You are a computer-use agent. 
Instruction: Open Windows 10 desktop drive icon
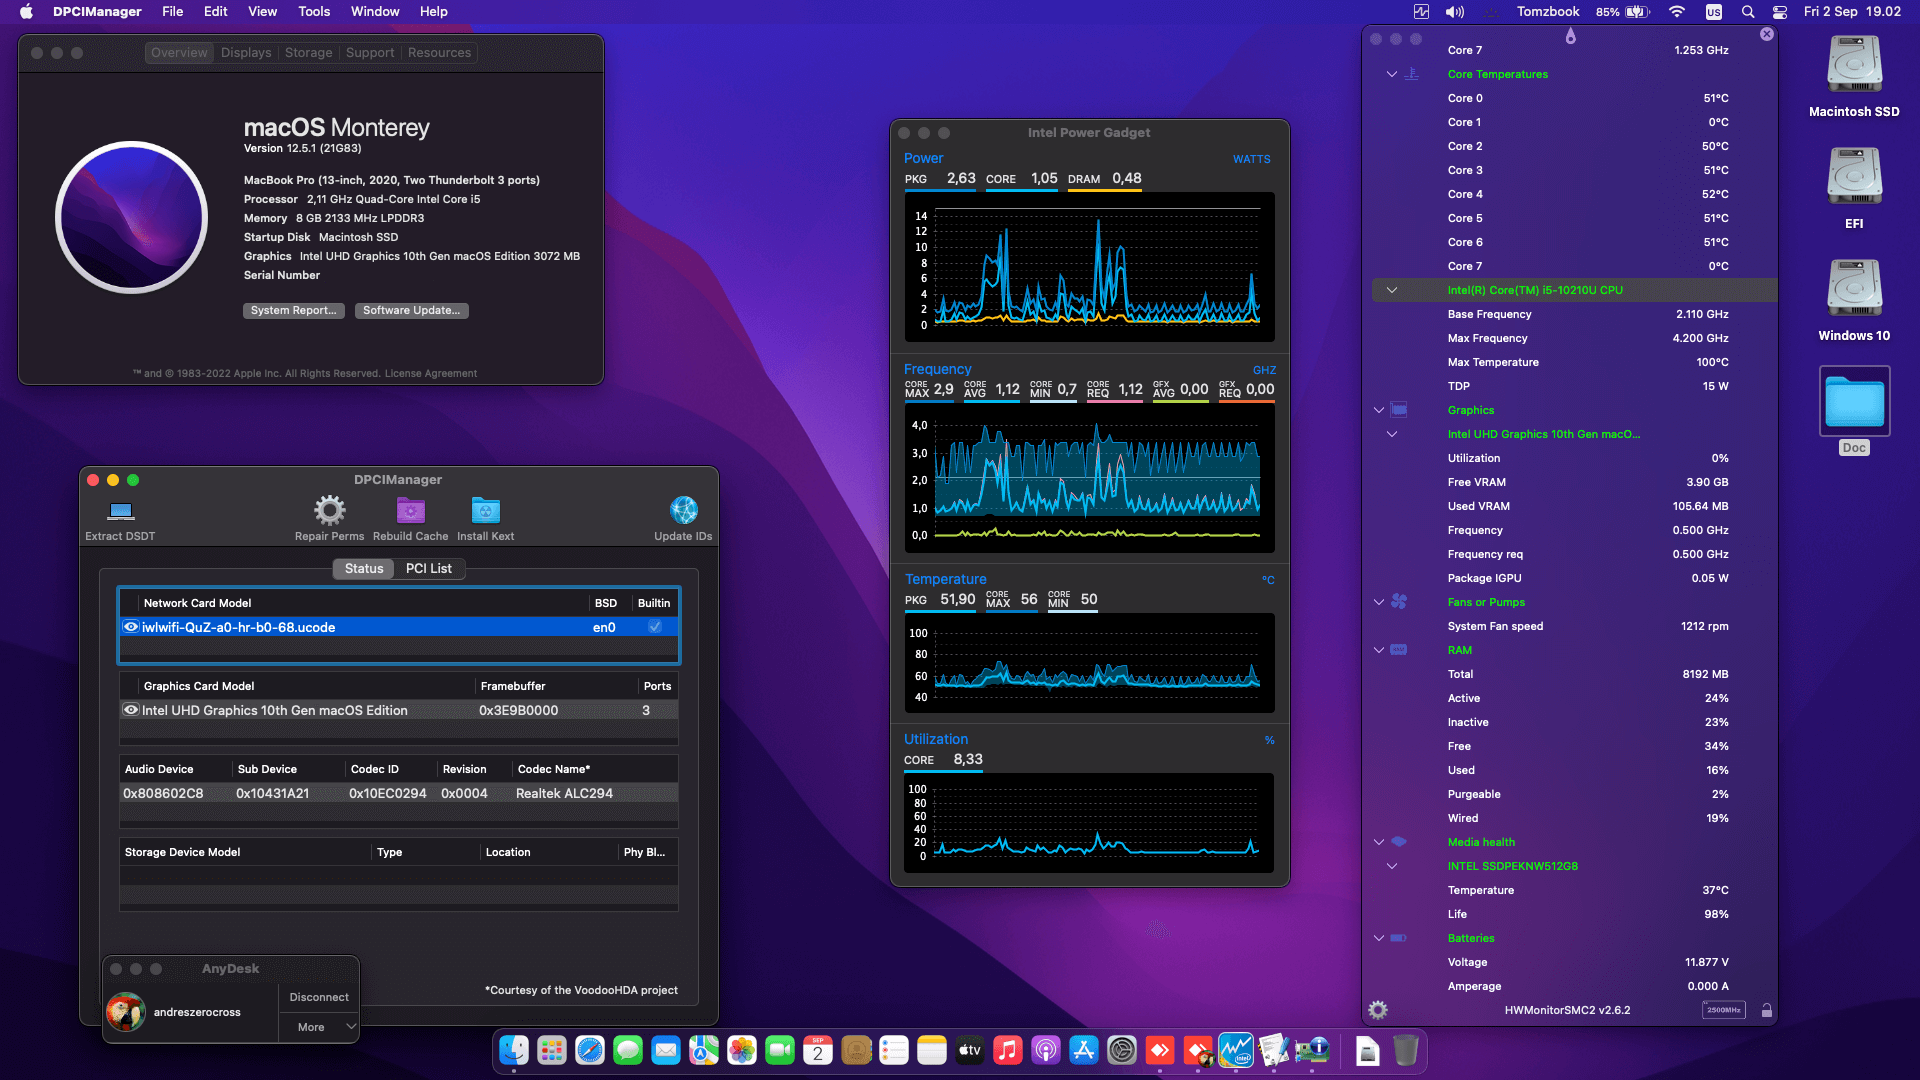point(1854,289)
